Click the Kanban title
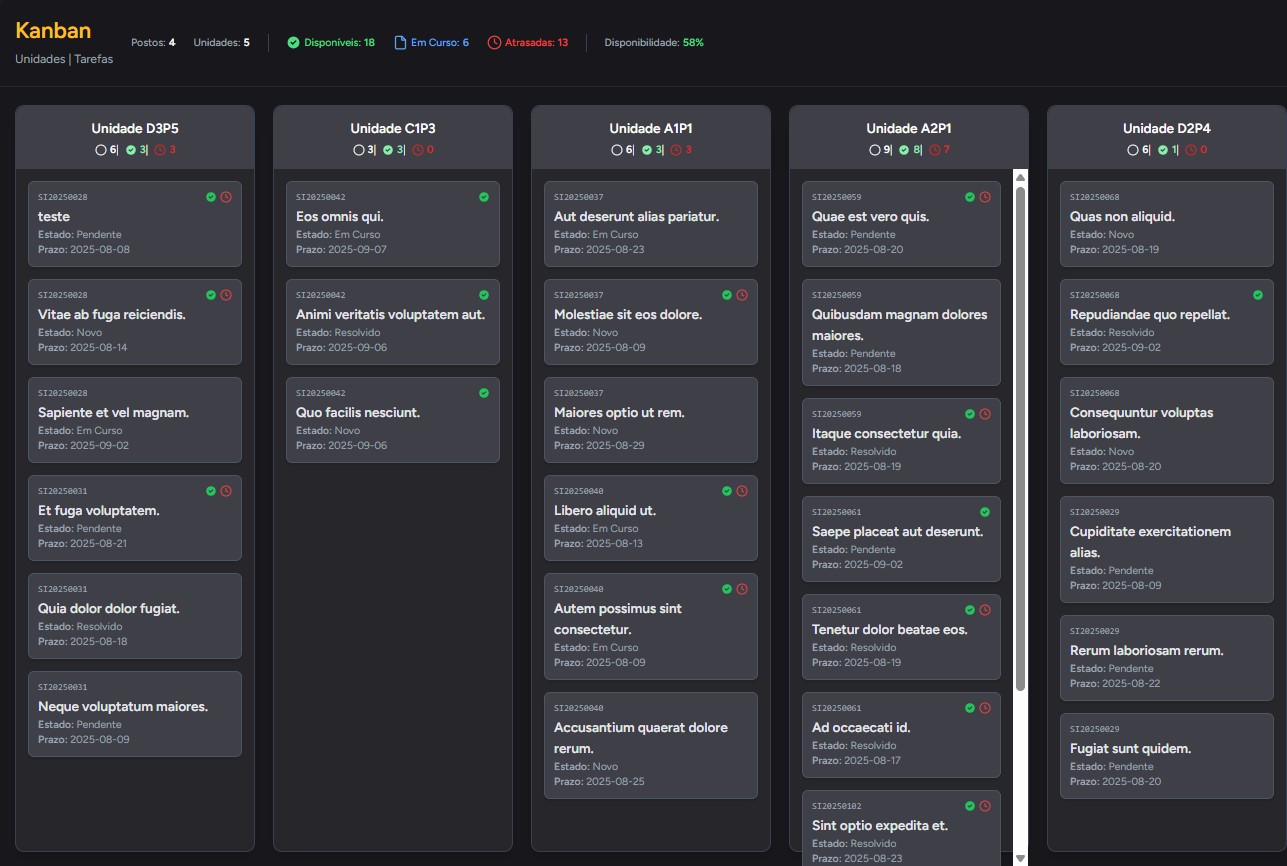Viewport: 1287px width, 866px height. point(52,31)
